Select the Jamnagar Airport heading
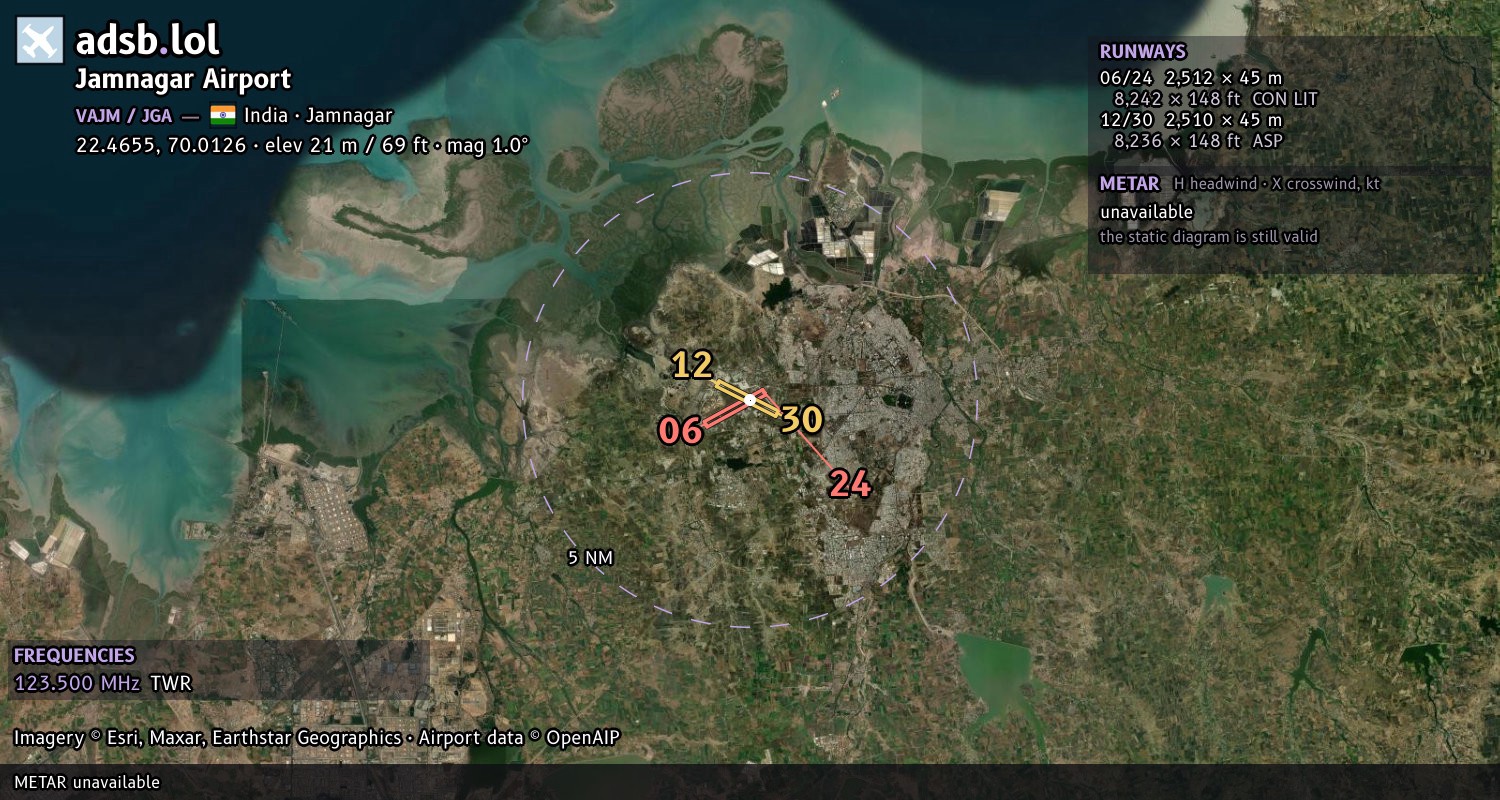Screen dimensions: 1500x800 [x=183, y=79]
